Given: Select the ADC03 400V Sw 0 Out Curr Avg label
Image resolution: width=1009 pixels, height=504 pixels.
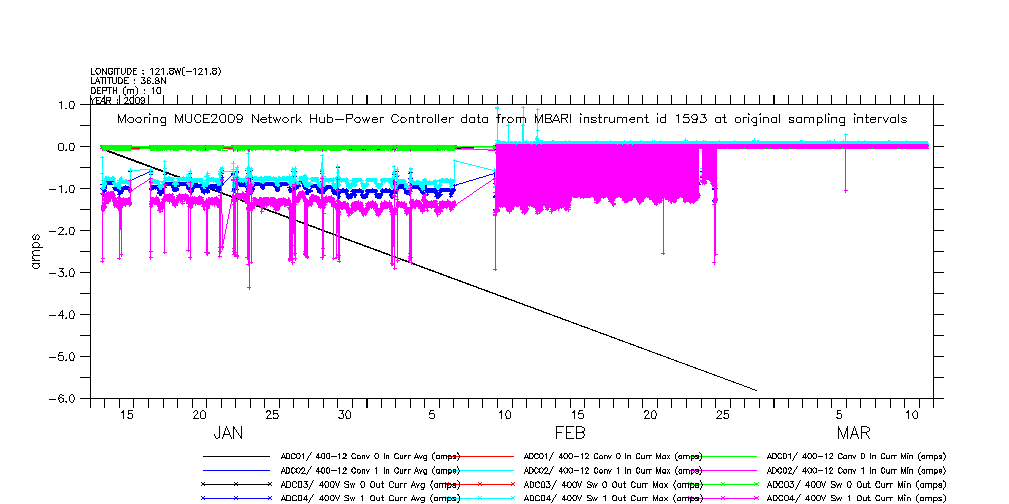Looking at the screenshot, I should pos(368,484).
